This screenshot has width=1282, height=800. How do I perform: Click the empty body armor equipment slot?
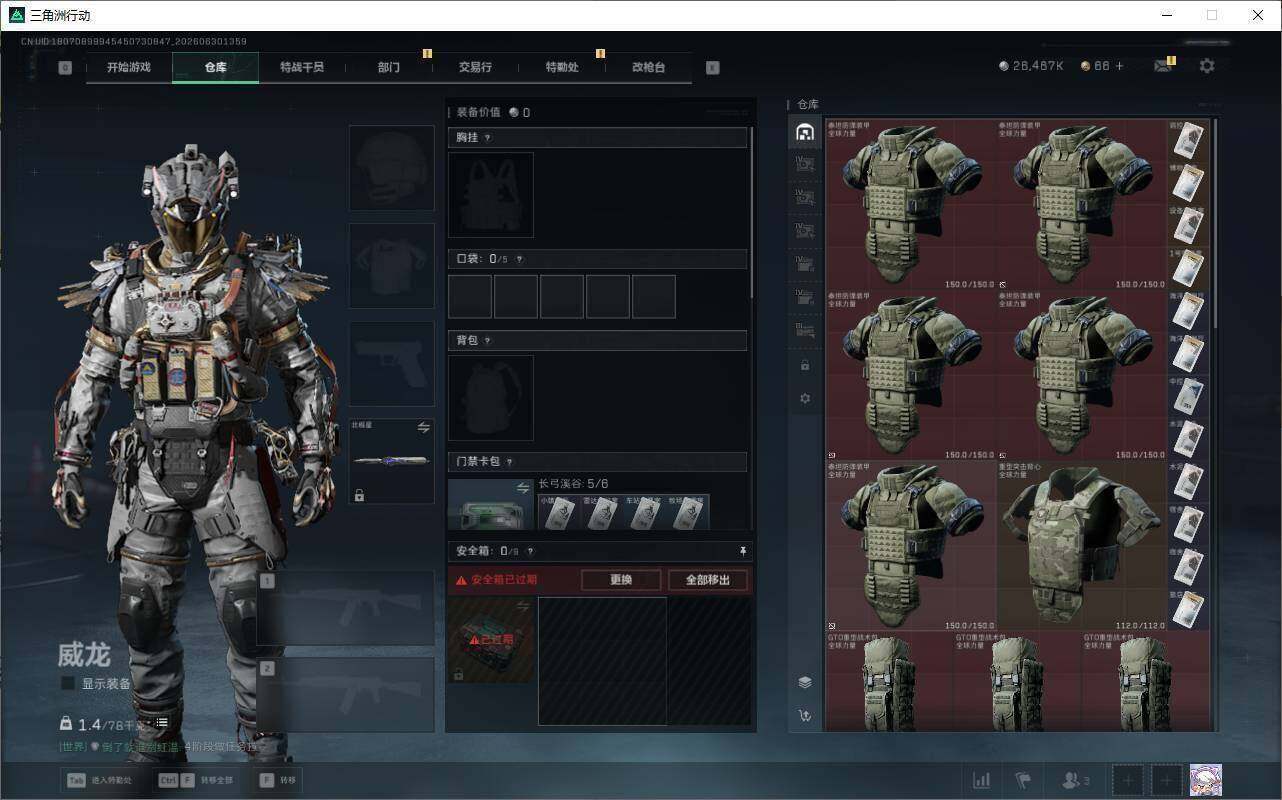pos(392,265)
